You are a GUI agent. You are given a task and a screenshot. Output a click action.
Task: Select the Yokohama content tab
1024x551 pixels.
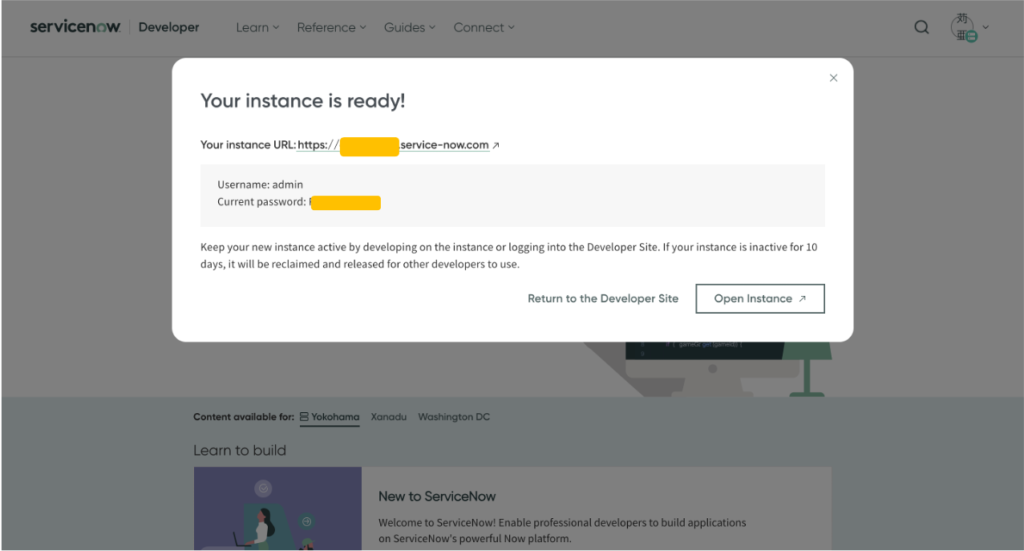click(329, 417)
